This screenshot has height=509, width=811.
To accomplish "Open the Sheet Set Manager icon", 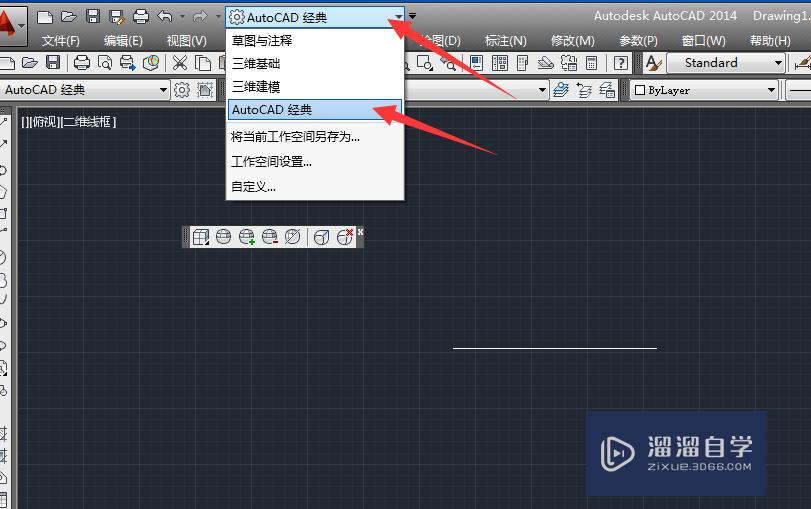I will [x=545, y=63].
